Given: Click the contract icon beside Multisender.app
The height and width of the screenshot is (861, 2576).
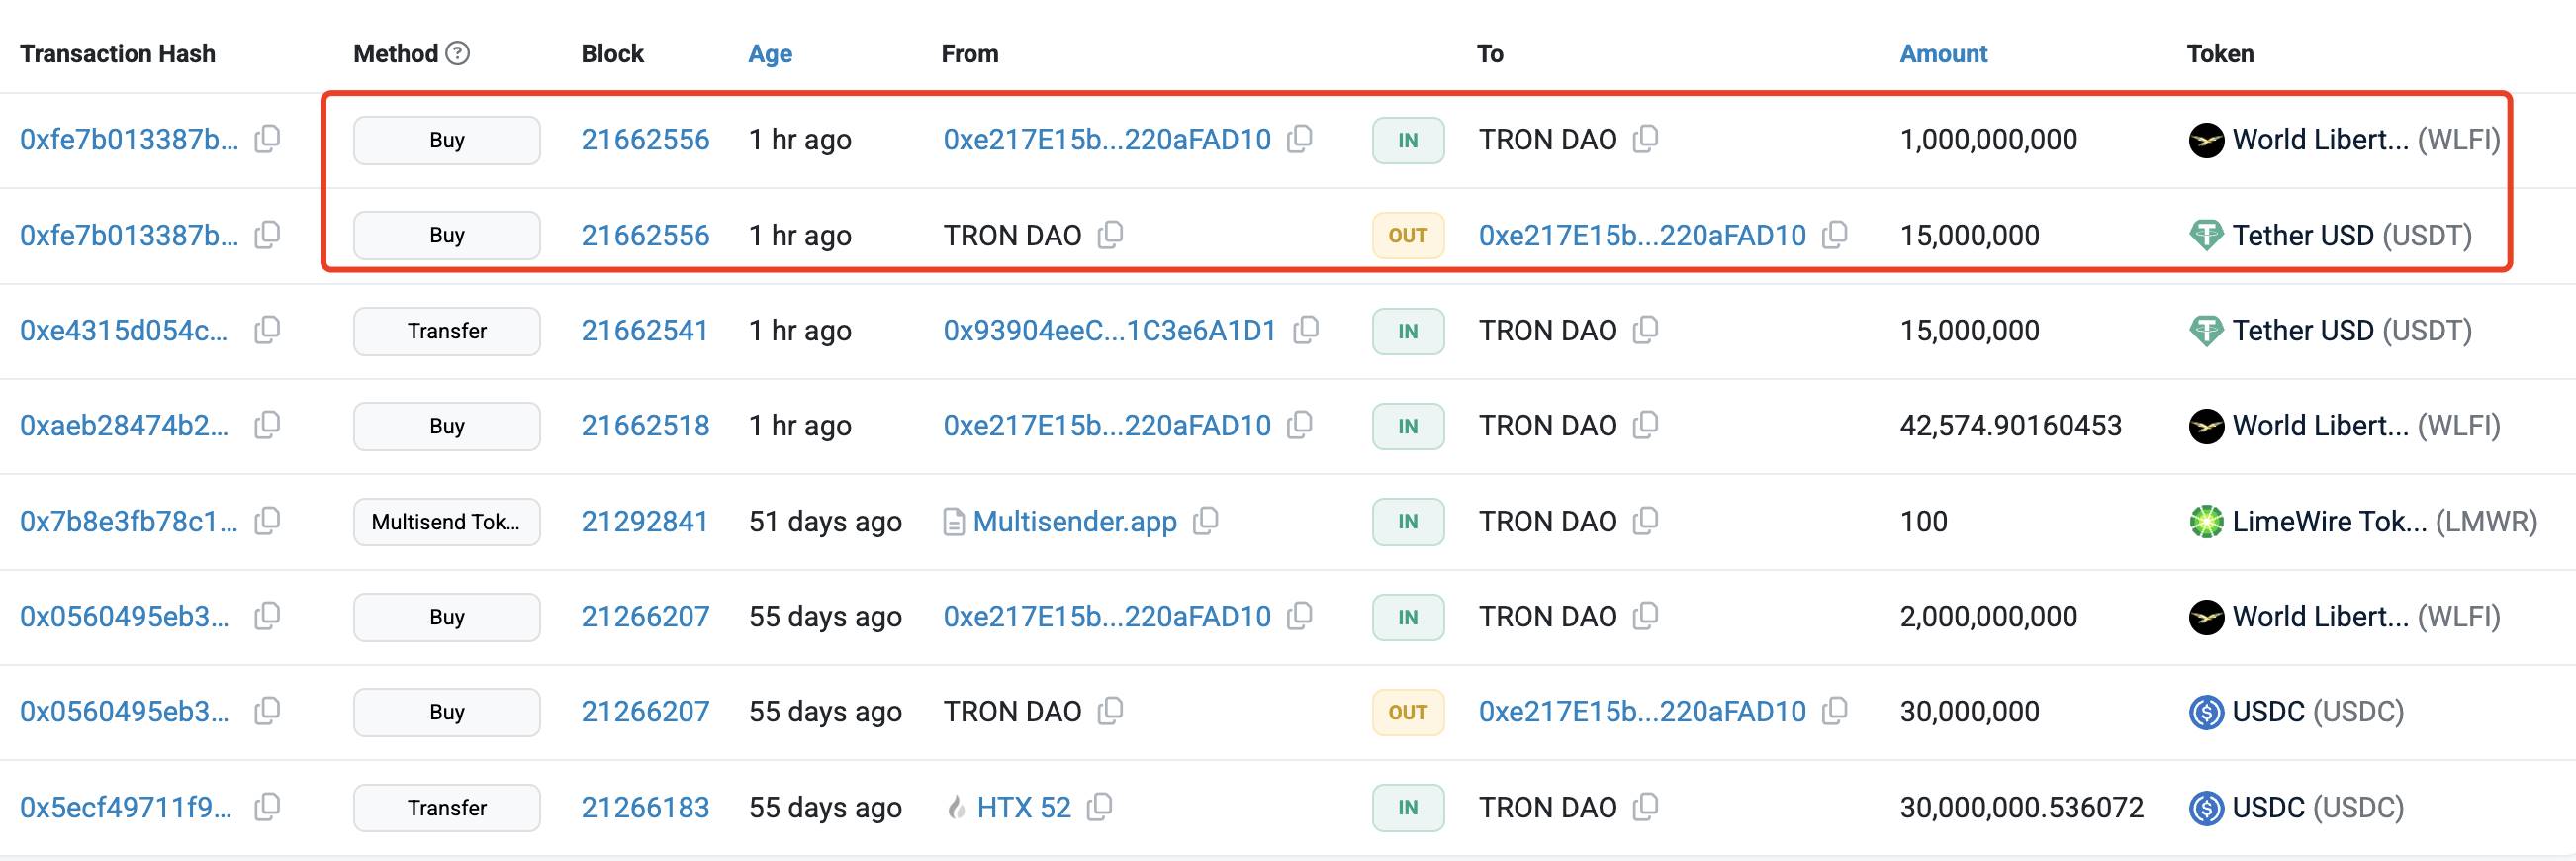Looking at the screenshot, I should [954, 522].
